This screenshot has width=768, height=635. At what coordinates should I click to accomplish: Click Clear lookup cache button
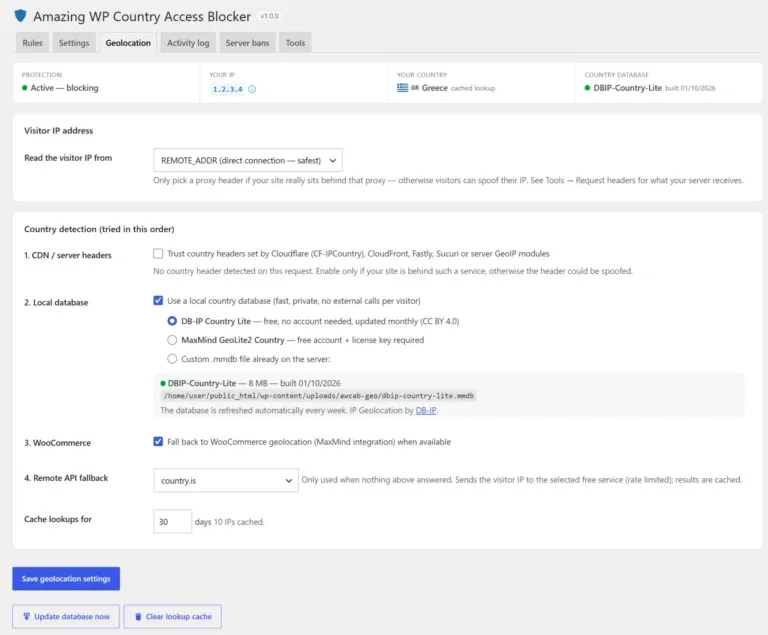pos(173,616)
